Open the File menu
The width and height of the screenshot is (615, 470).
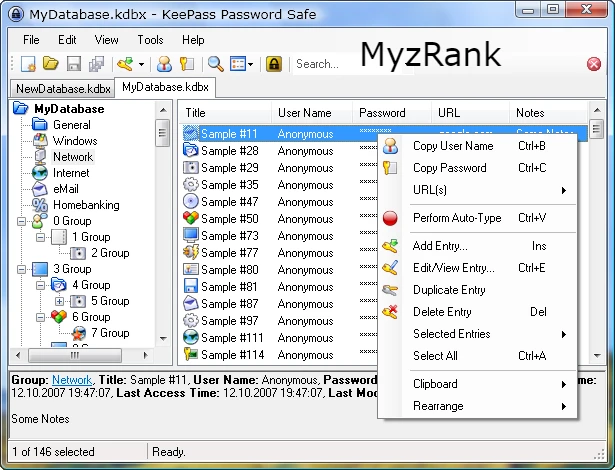pyautogui.click(x=31, y=40)
